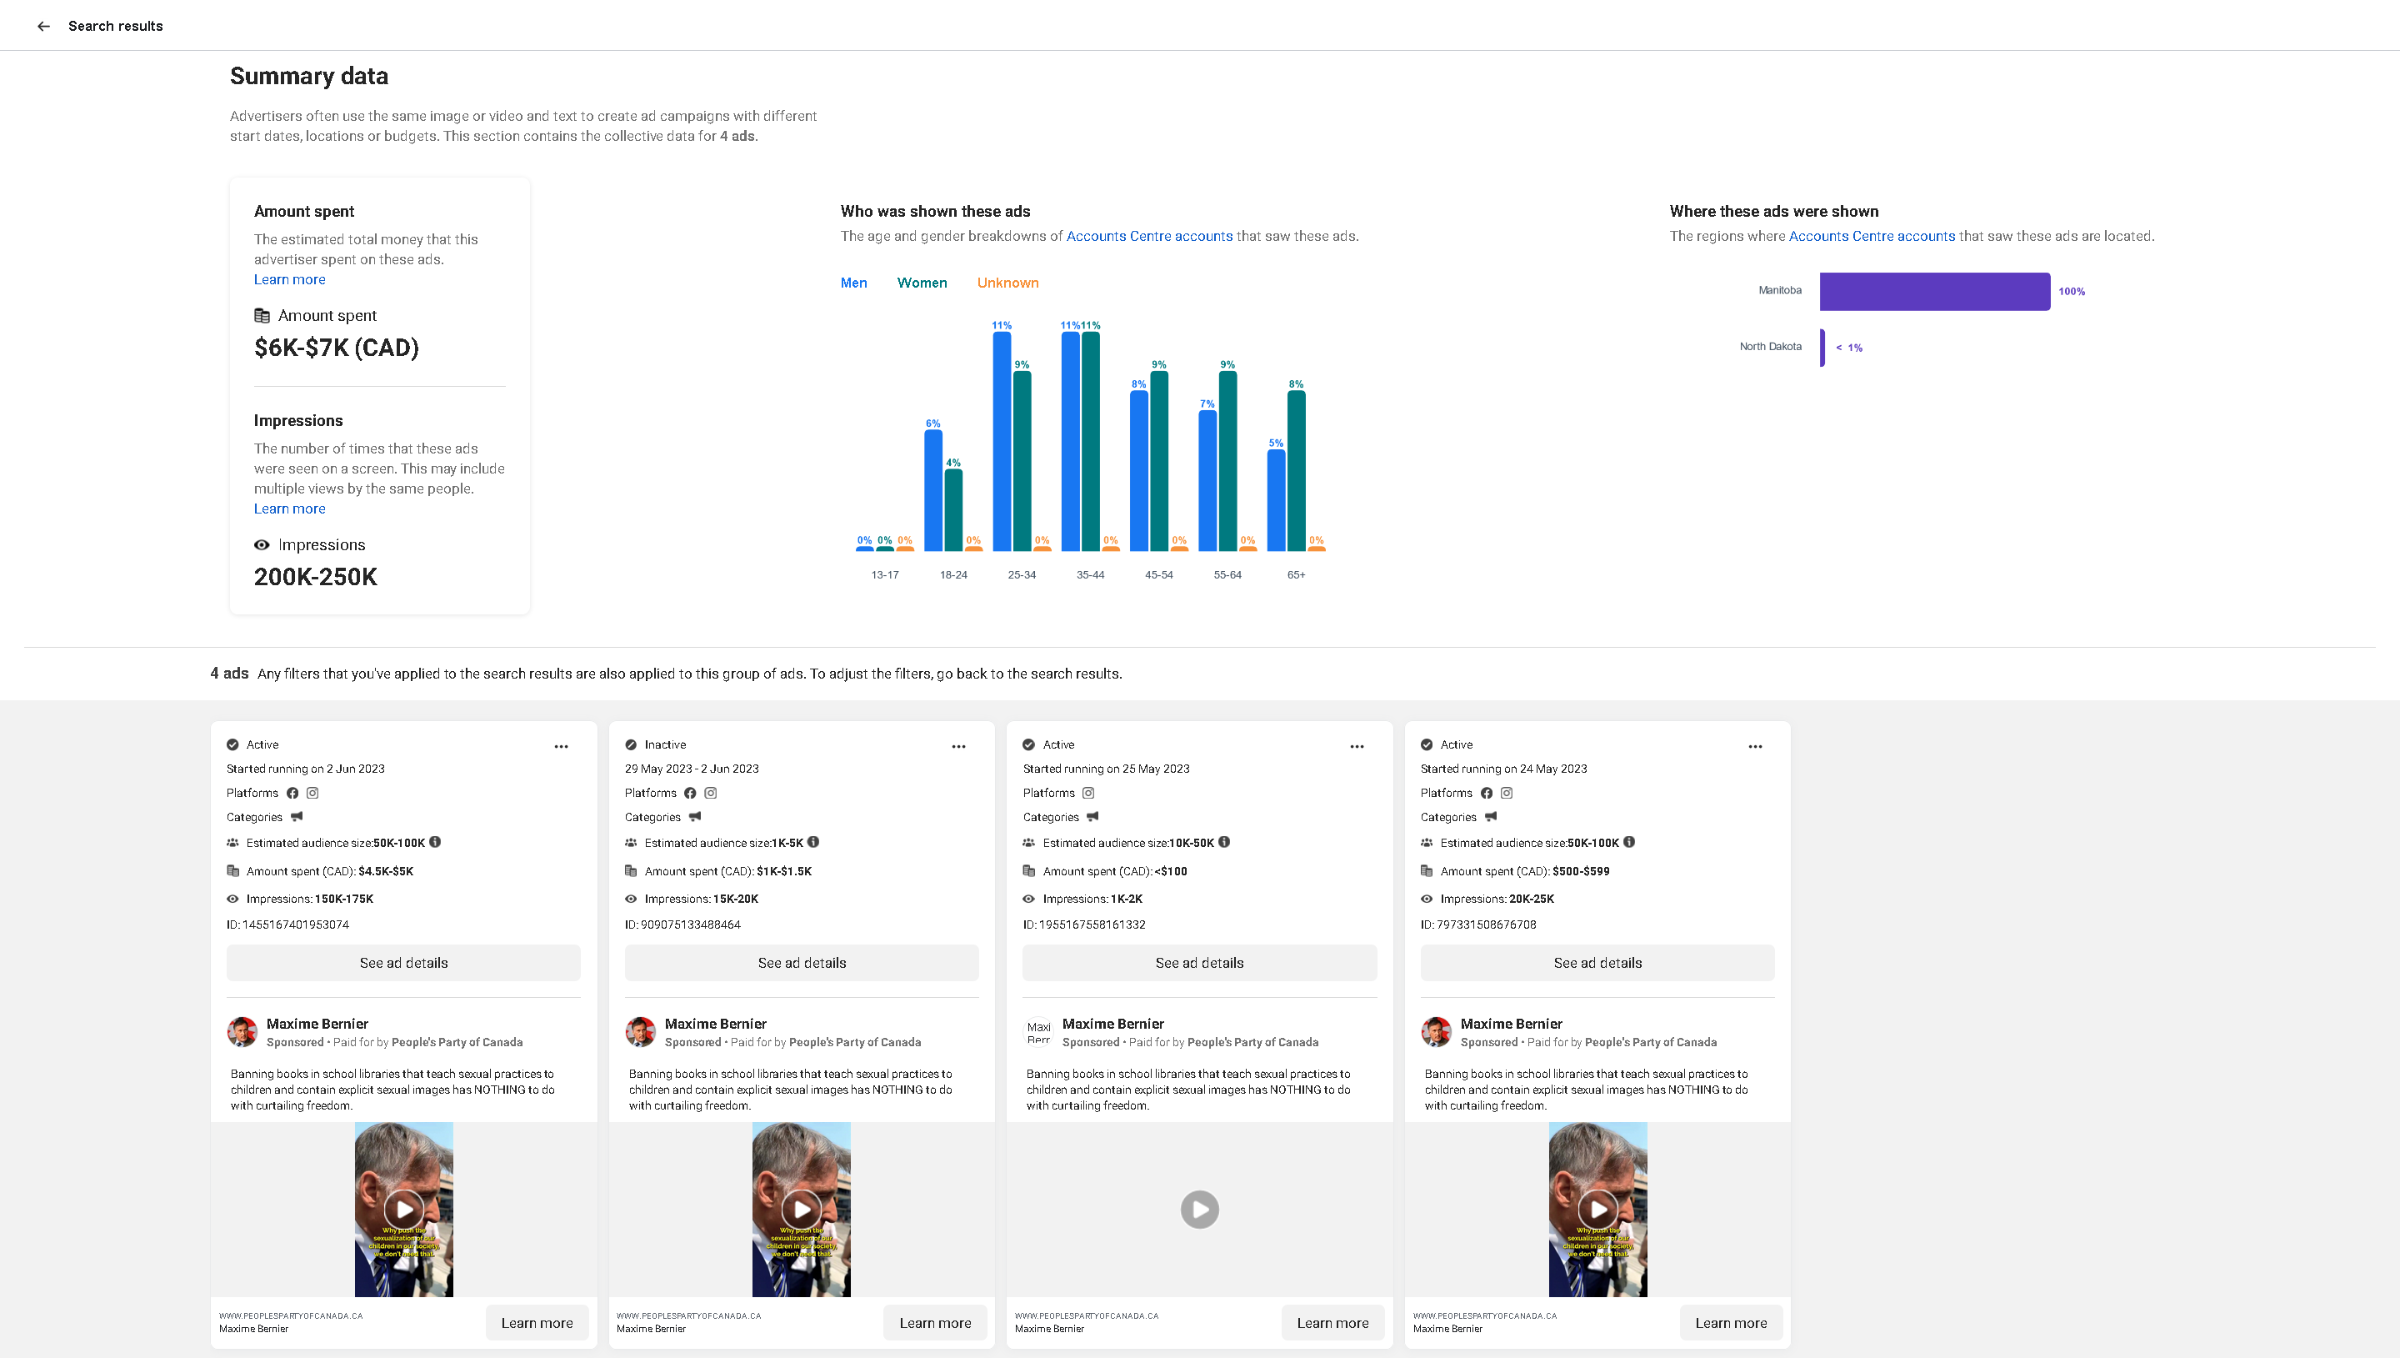This screenshot has height=1358, width=2400.
Task: Click the ID: 1955167558161332 text
Action: (1084, 925)
